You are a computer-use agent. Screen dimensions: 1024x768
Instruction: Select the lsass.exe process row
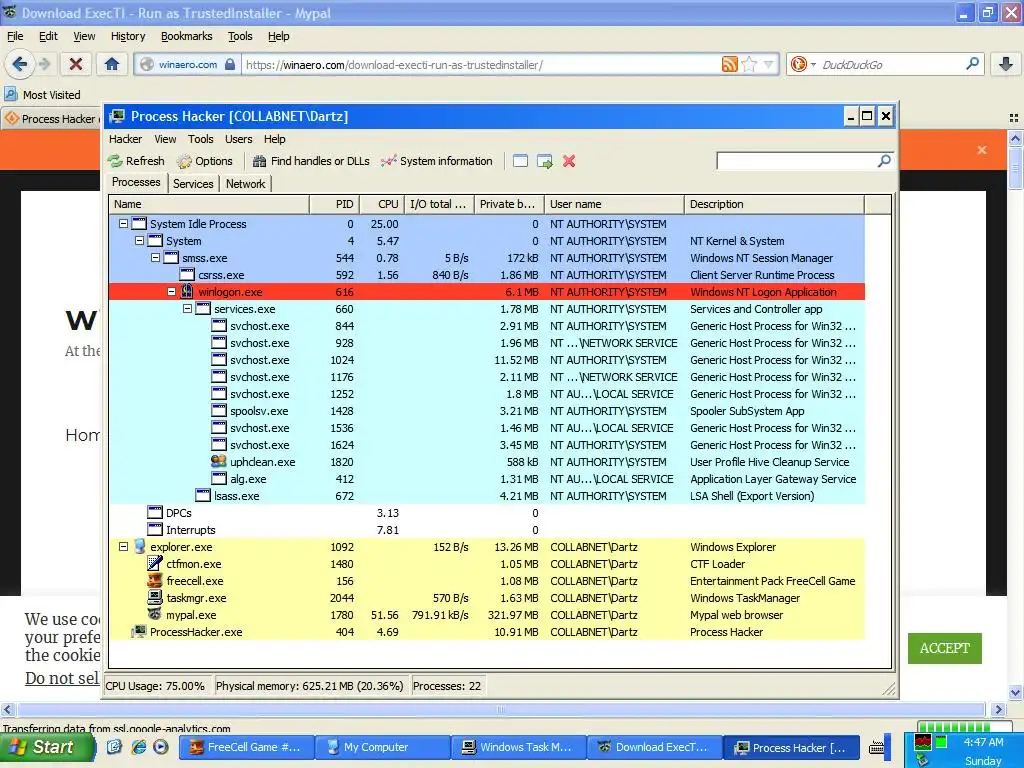pyautogui.click(x=487, y=496)
